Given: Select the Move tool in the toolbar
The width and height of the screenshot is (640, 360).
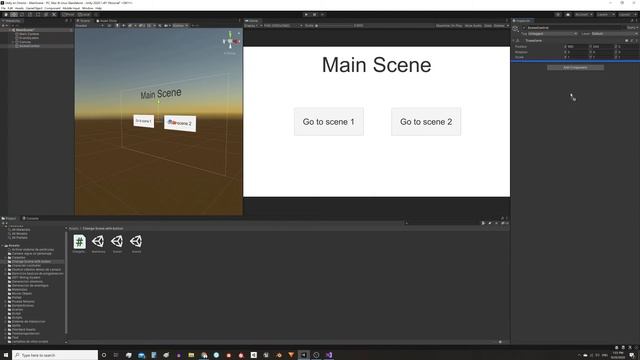Looking at the screenshot, I should pos(14,15).
